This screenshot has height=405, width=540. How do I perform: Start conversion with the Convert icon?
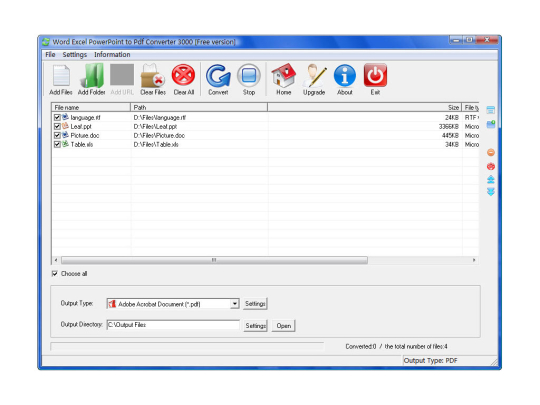click(x=218, y=75)
